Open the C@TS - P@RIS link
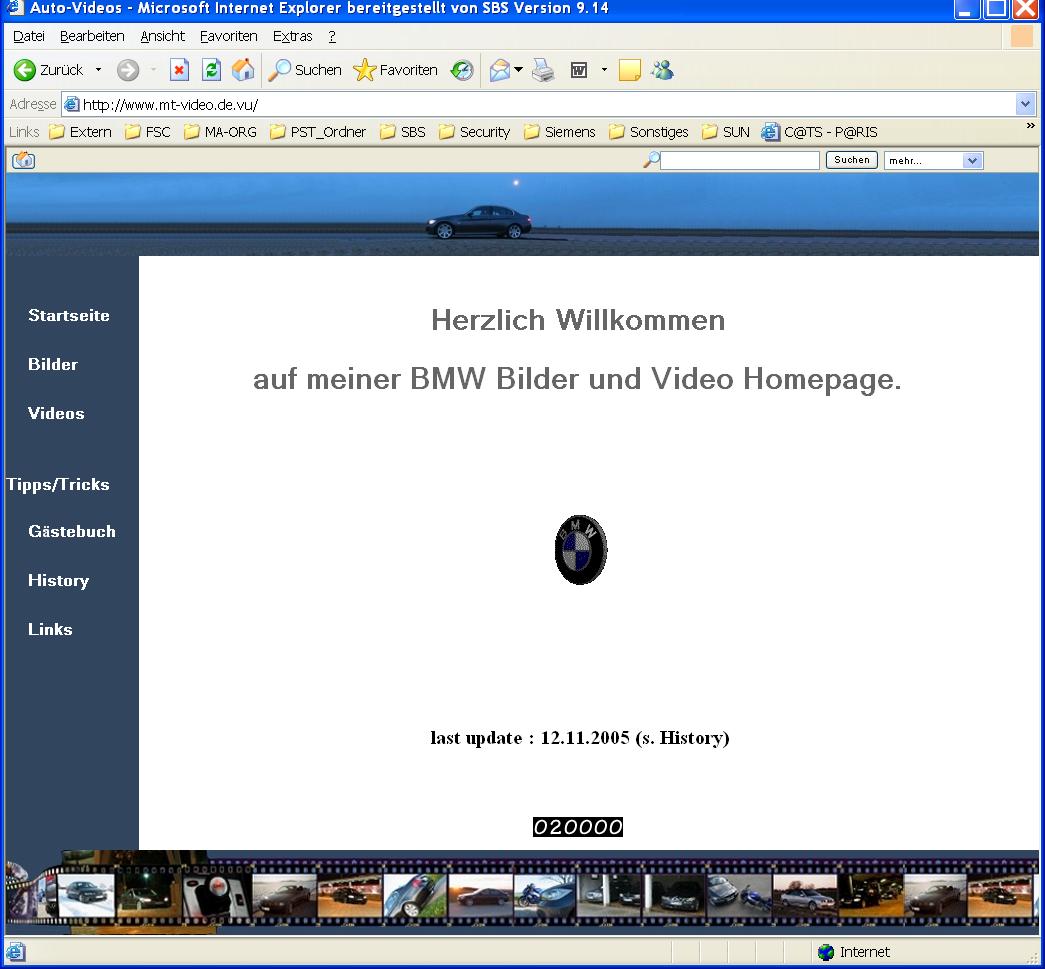The image size is (1045, 969). (820, 132)
